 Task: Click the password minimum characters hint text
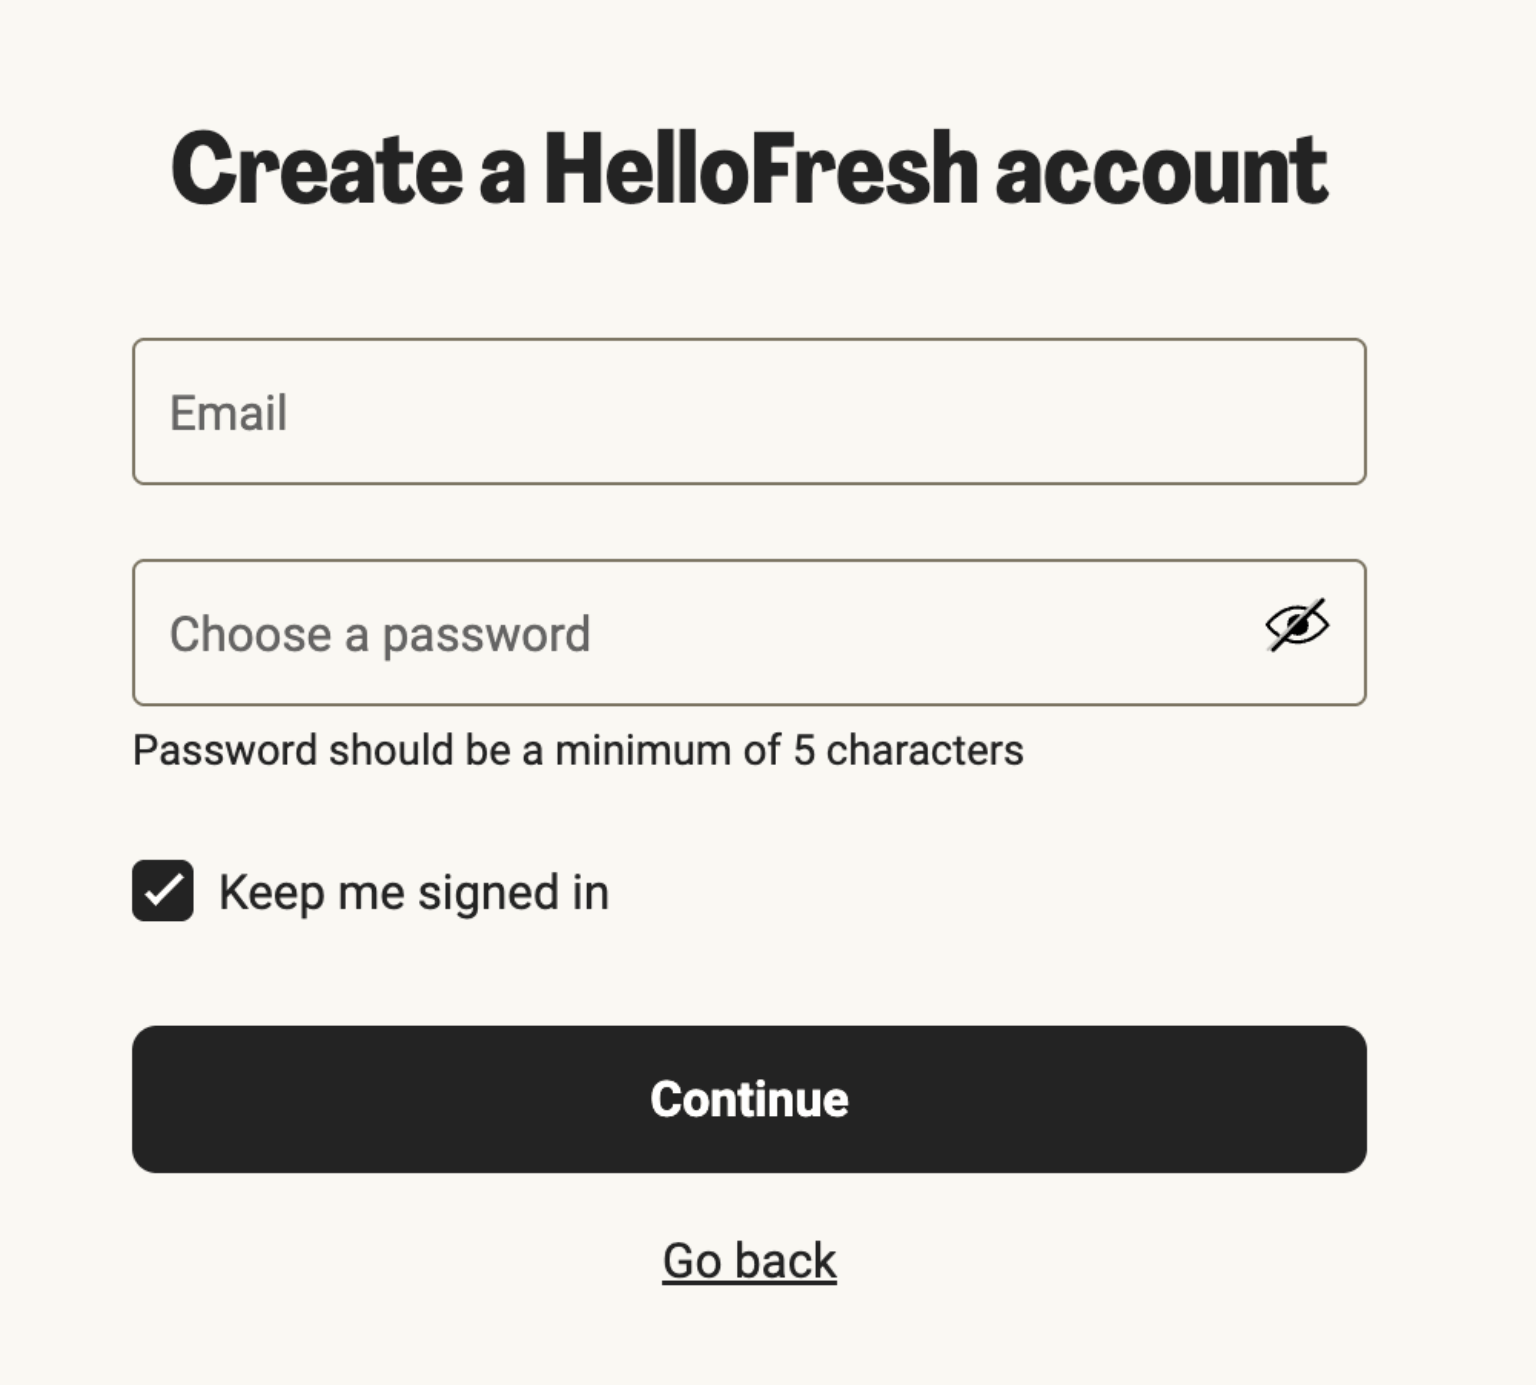coord(580,751)
